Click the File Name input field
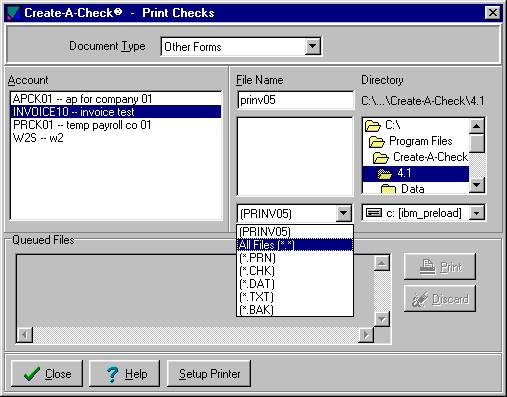The height and width of the screenshot is (397, 507). (x=295, y=100)
